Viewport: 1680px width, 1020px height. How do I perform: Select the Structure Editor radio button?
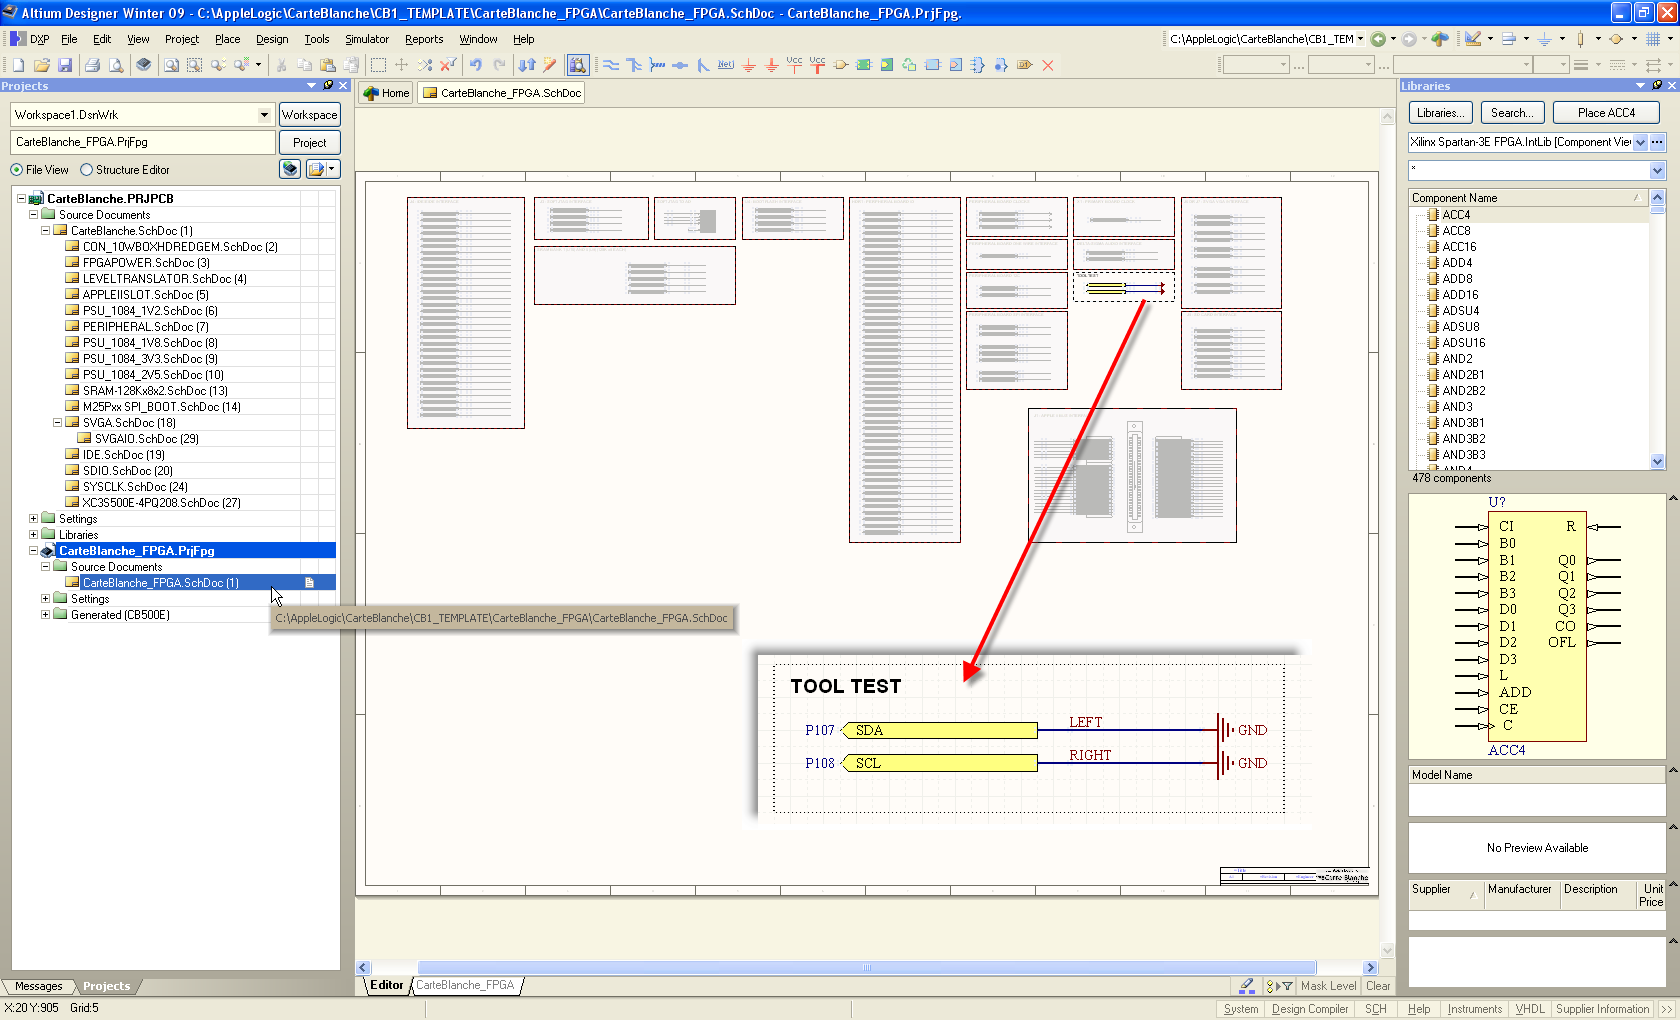[86, 170]
